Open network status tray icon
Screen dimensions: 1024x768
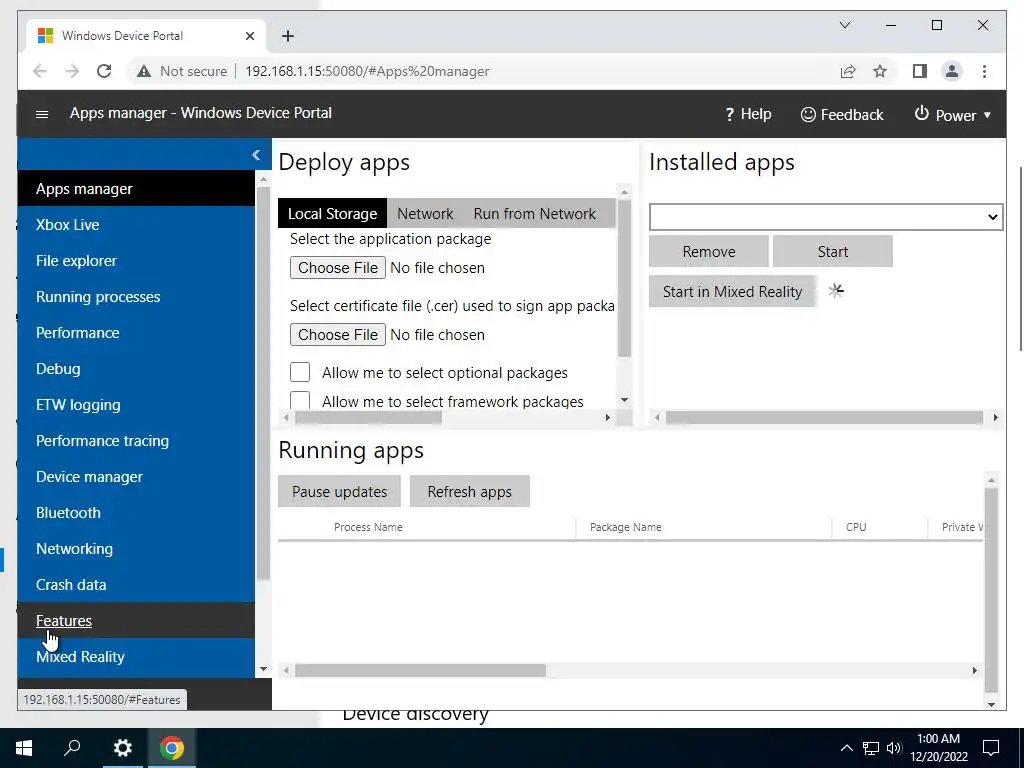871,748
